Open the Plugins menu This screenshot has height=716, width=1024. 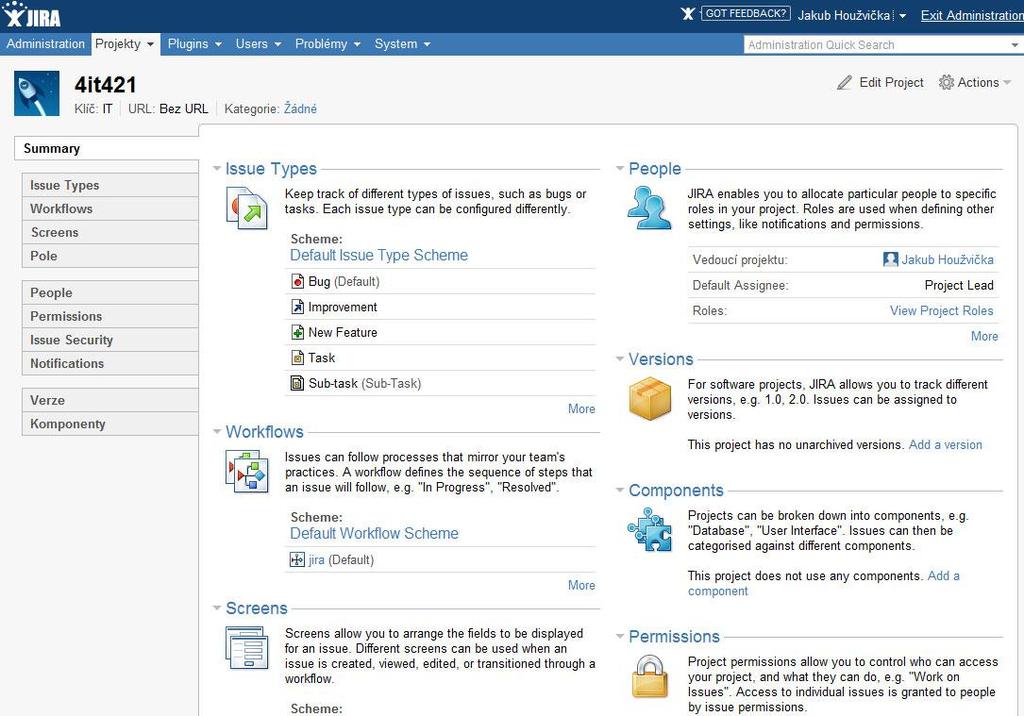point(195,44)
